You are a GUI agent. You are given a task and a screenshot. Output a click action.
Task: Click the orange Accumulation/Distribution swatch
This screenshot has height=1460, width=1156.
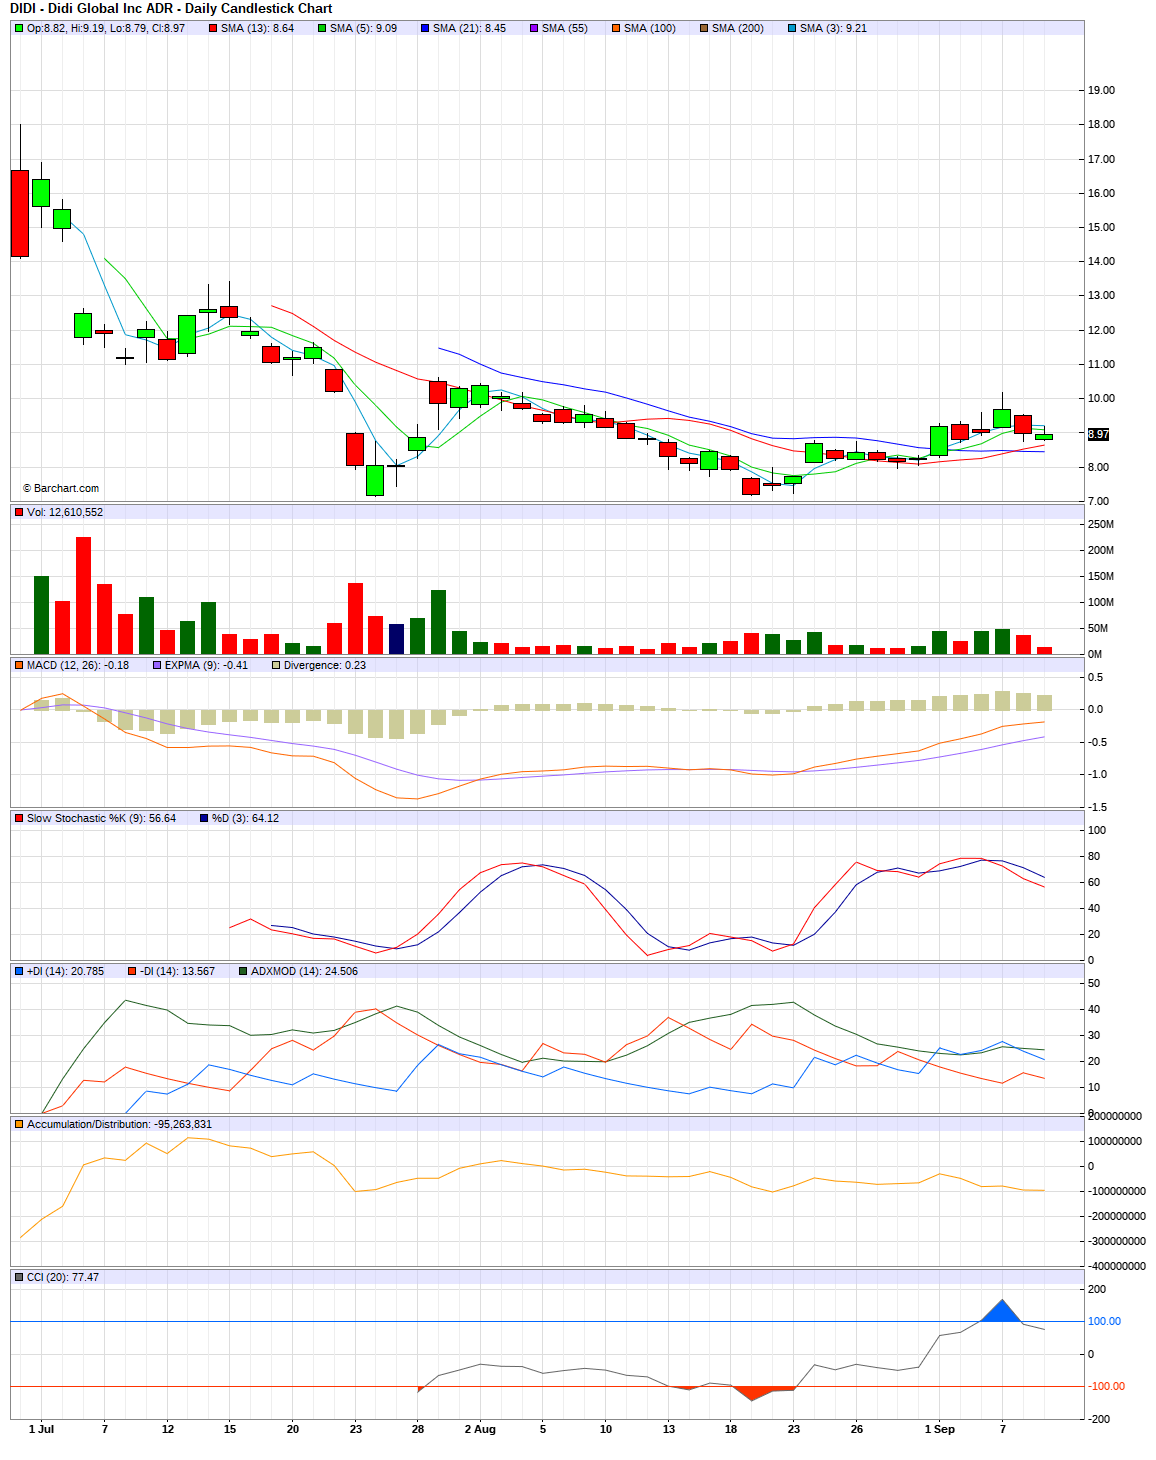point(19,1124)
